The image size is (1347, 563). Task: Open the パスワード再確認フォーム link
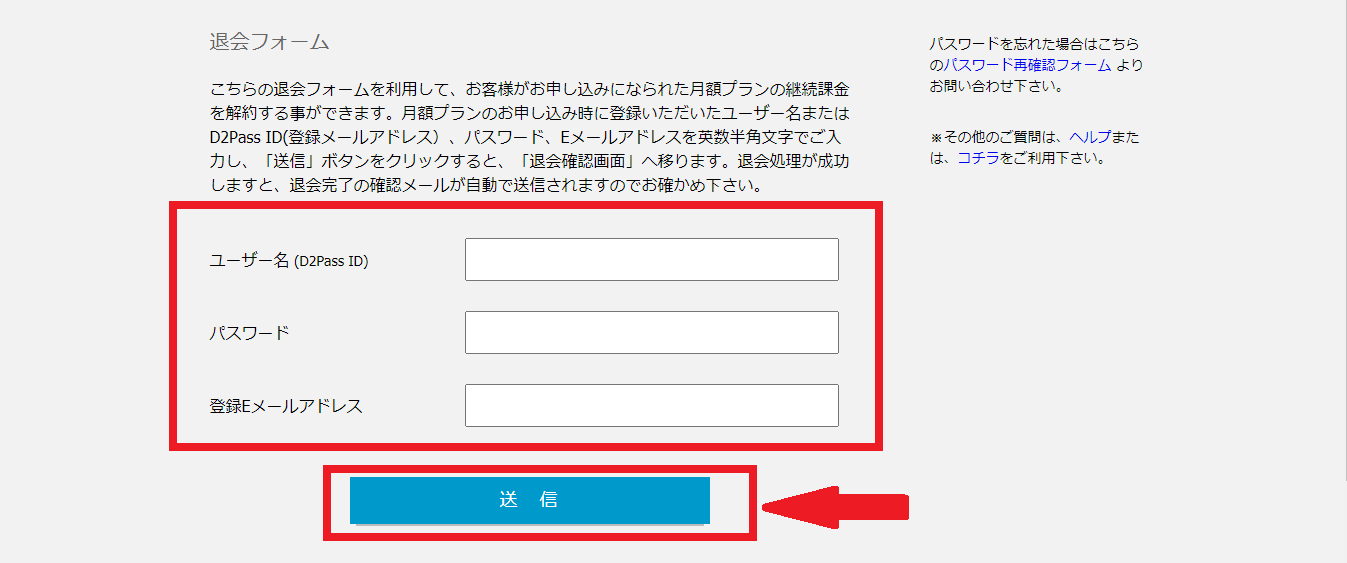point(1028,65)
